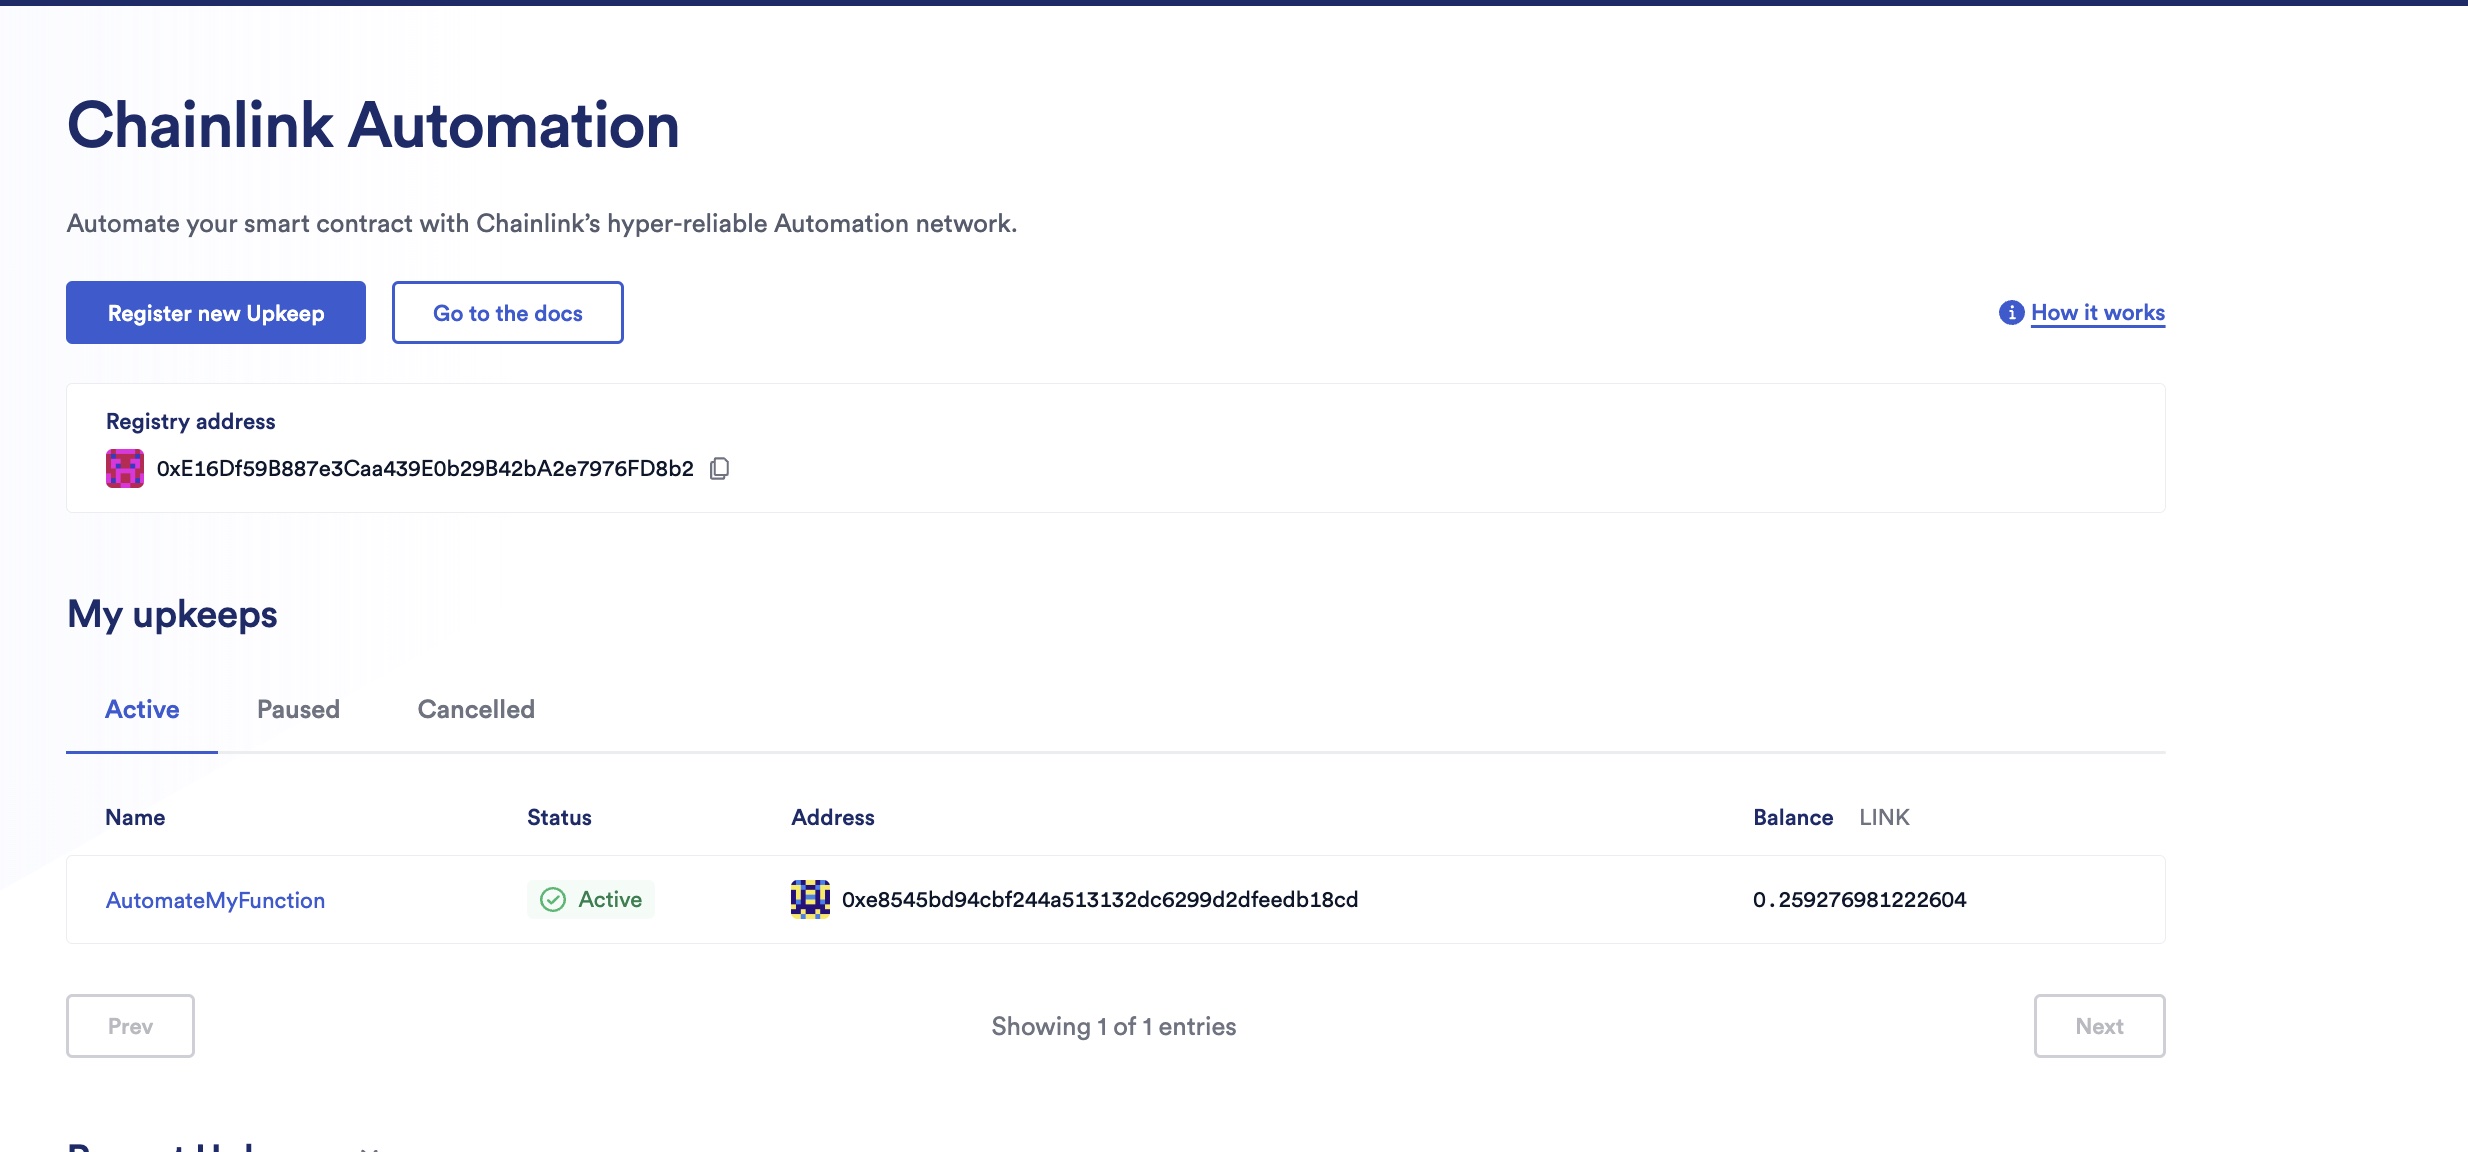
Task: Click the upkeep address 0xe8545... text
Action: click(x=1100, y=899)
